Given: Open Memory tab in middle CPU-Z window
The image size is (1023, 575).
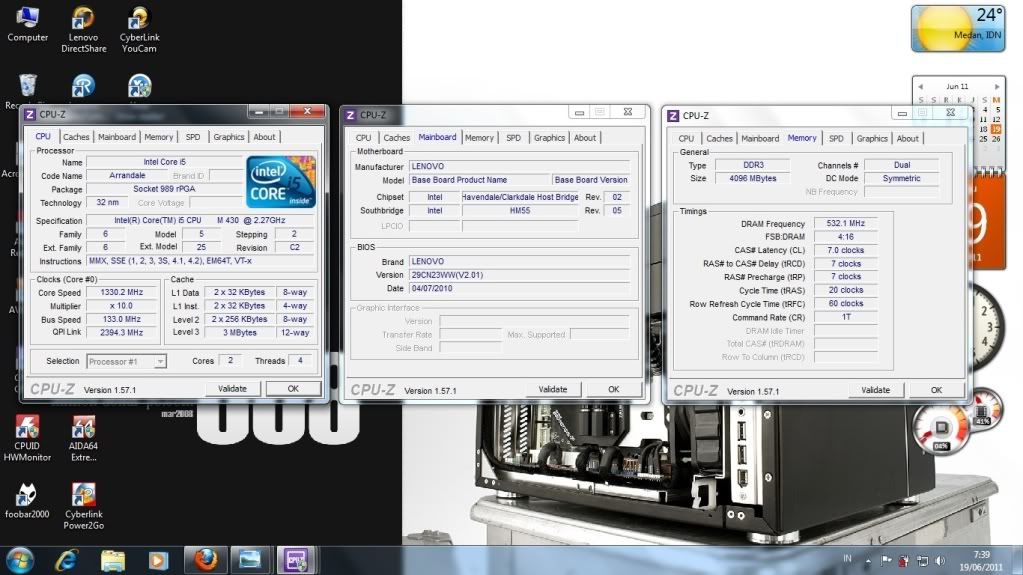Looking at the screenshot, I should pyautogui.click(x=480, y=138).
